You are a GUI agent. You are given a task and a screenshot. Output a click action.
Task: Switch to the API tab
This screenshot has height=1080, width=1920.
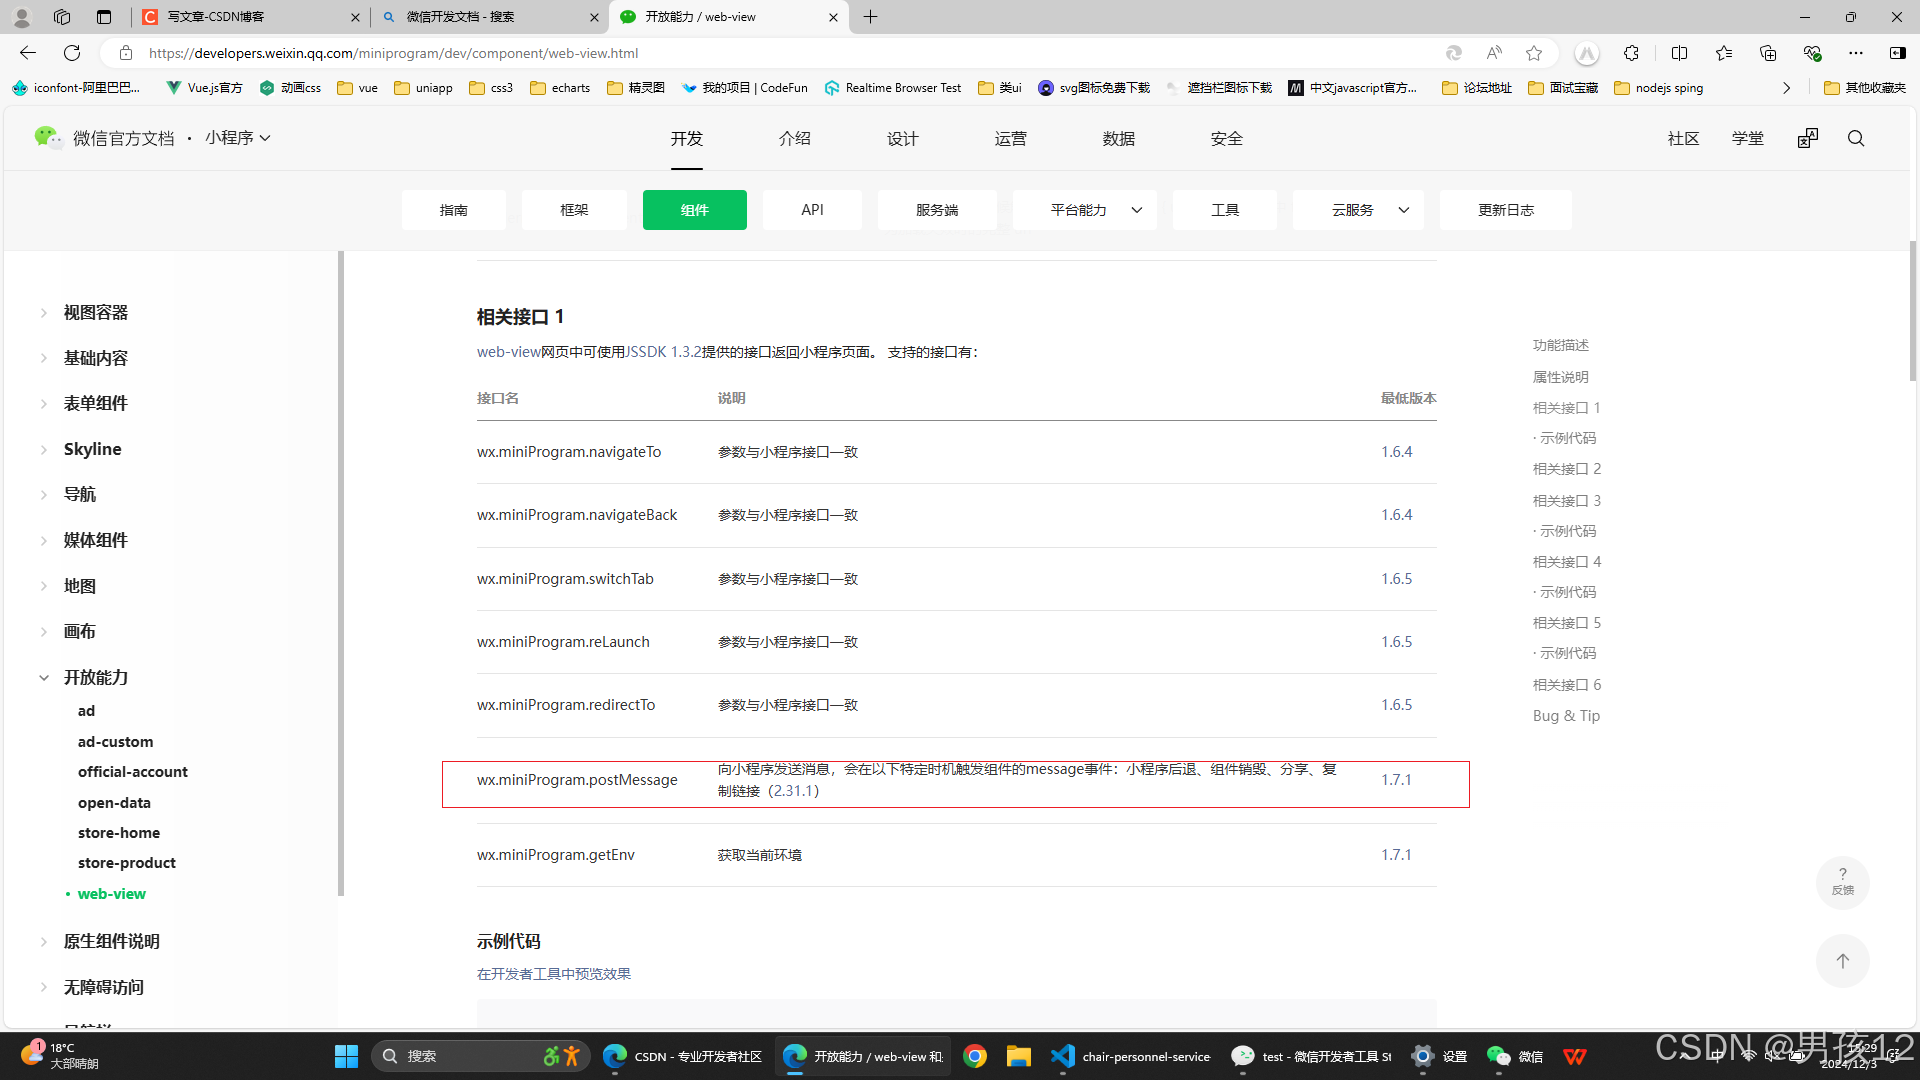[812, 210]
